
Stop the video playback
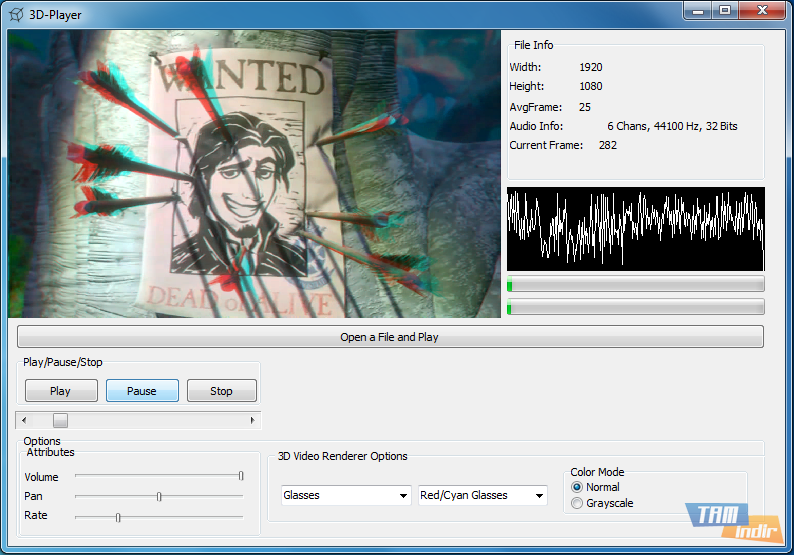(222, 391)
